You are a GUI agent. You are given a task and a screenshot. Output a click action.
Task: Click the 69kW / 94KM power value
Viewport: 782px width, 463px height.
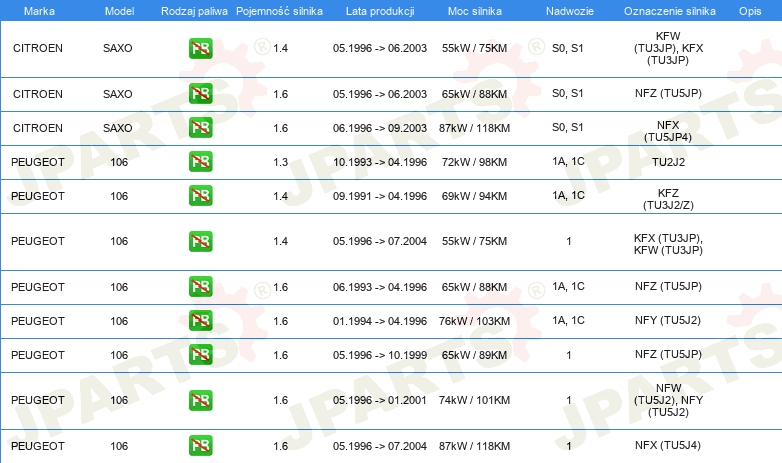[x=474, y=196]
